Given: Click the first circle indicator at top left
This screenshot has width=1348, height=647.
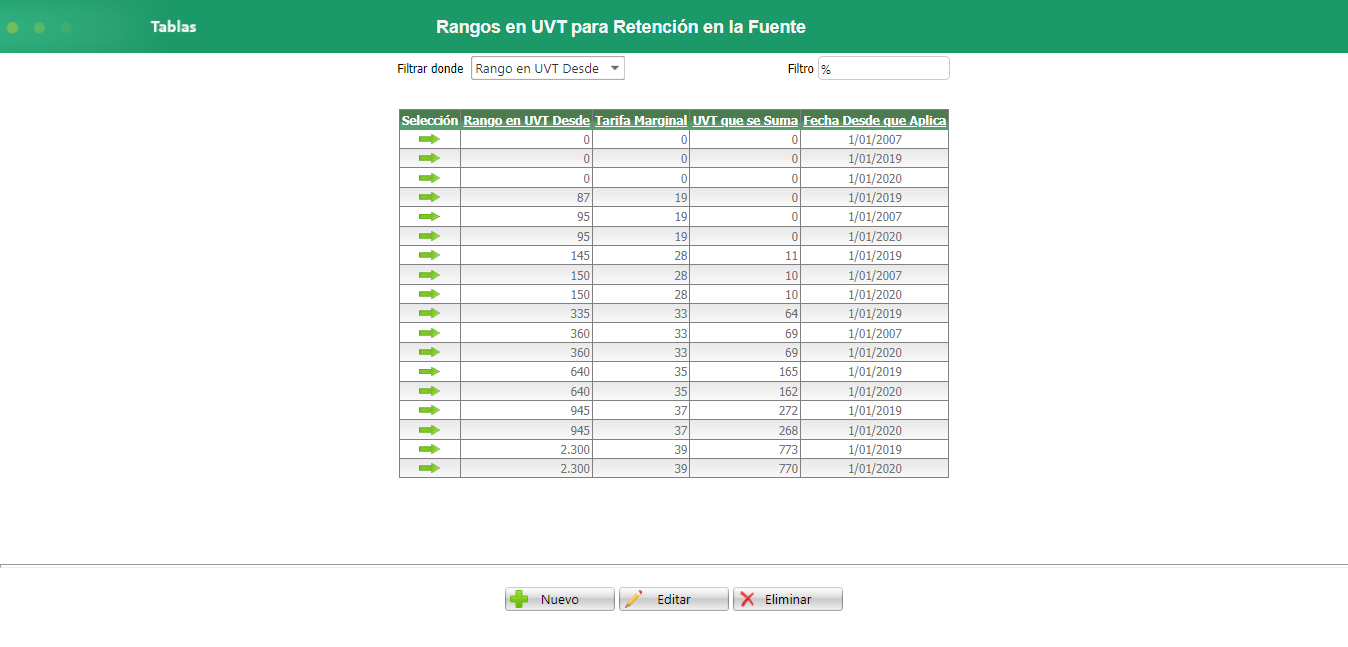Looking at the screenshot, I should coord(12,27).
